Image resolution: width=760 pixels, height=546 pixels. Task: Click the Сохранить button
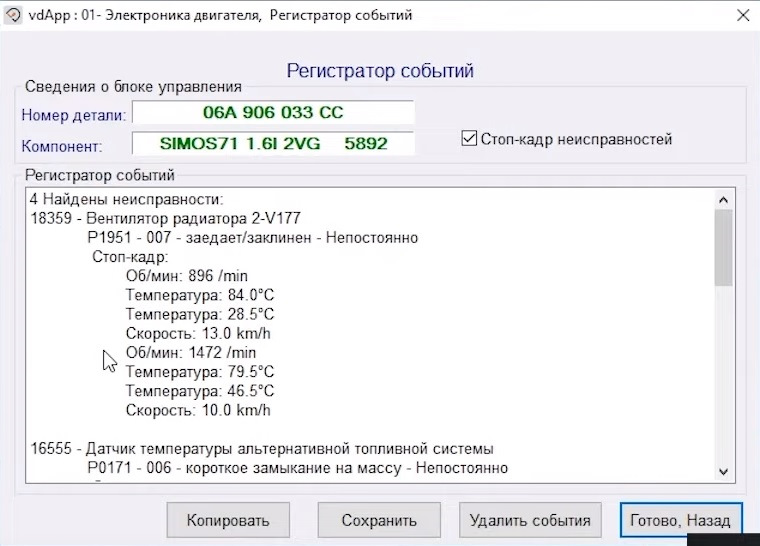[379, 520]
